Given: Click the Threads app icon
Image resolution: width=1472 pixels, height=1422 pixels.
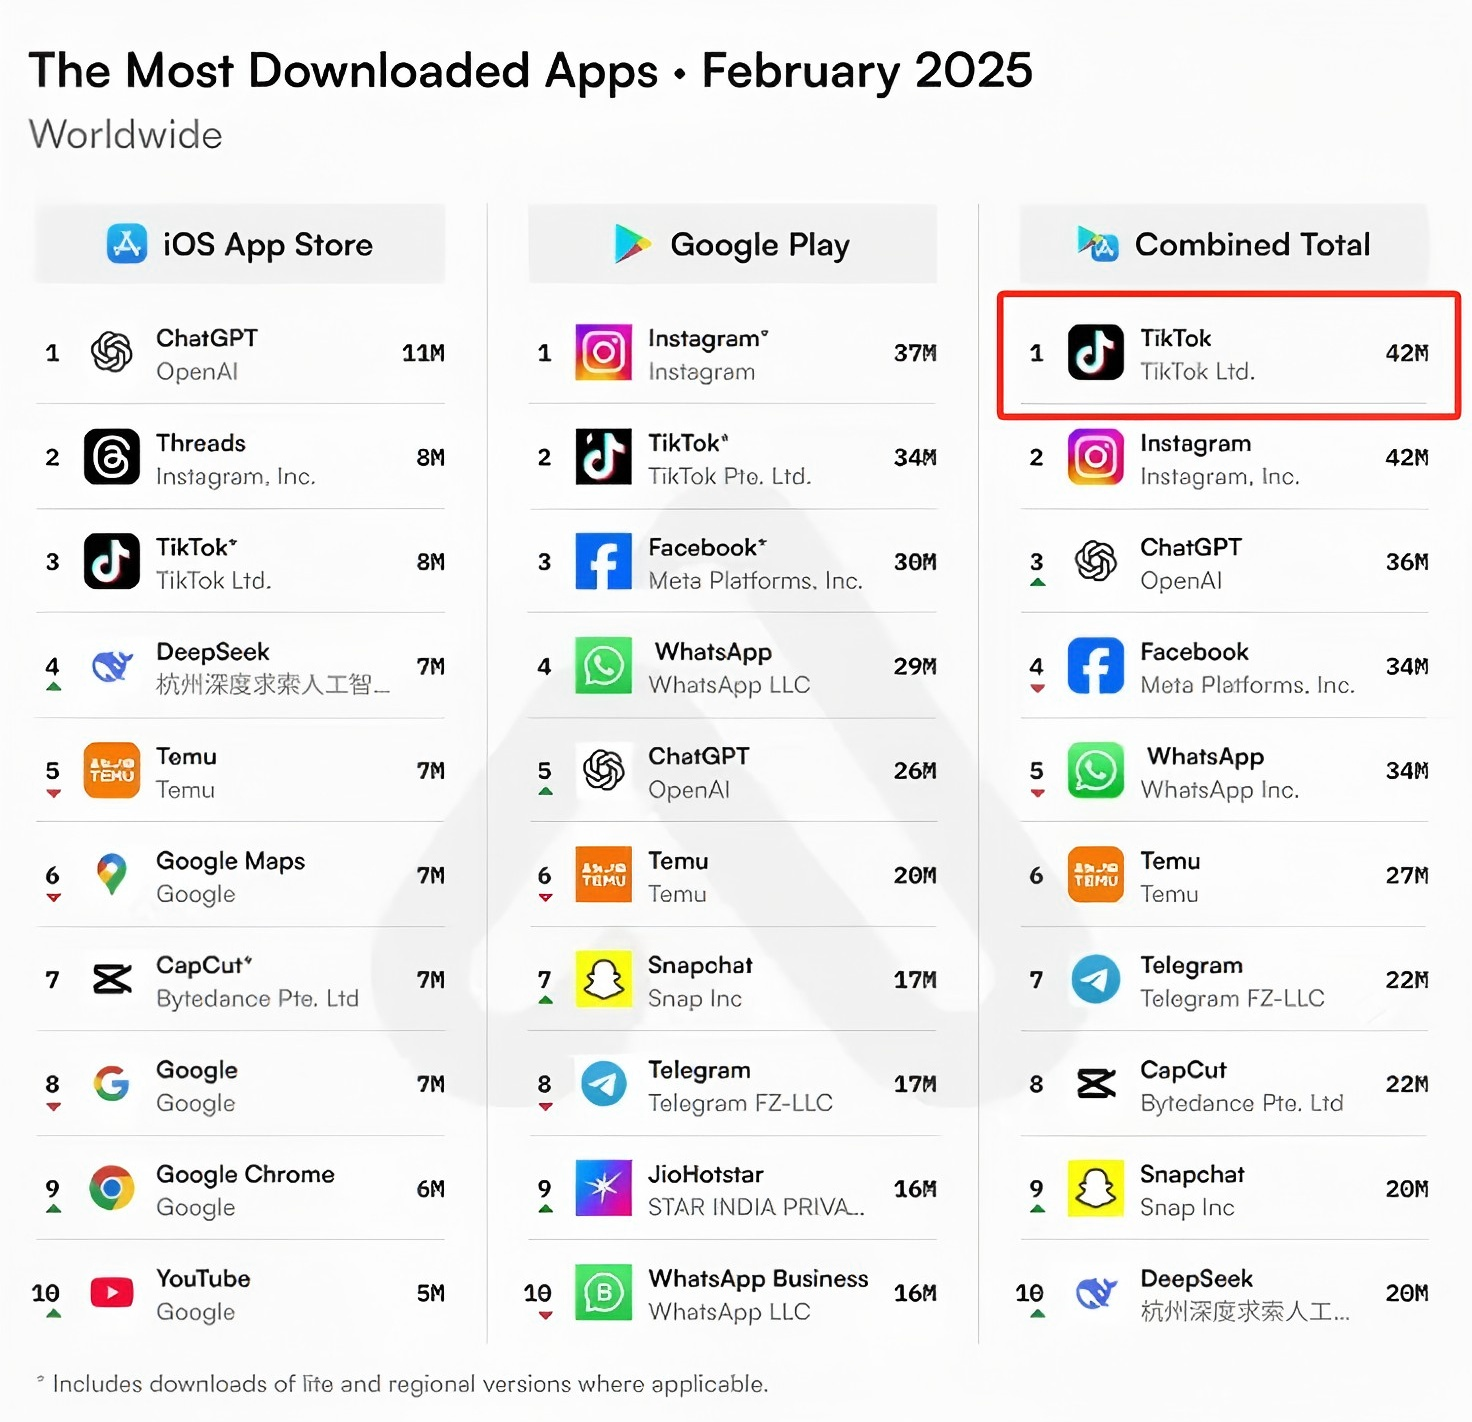Looking at the screenshot, I should 111,457.
